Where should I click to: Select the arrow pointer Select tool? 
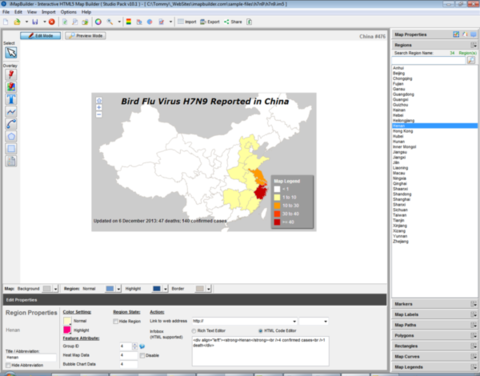pos(11,53)
